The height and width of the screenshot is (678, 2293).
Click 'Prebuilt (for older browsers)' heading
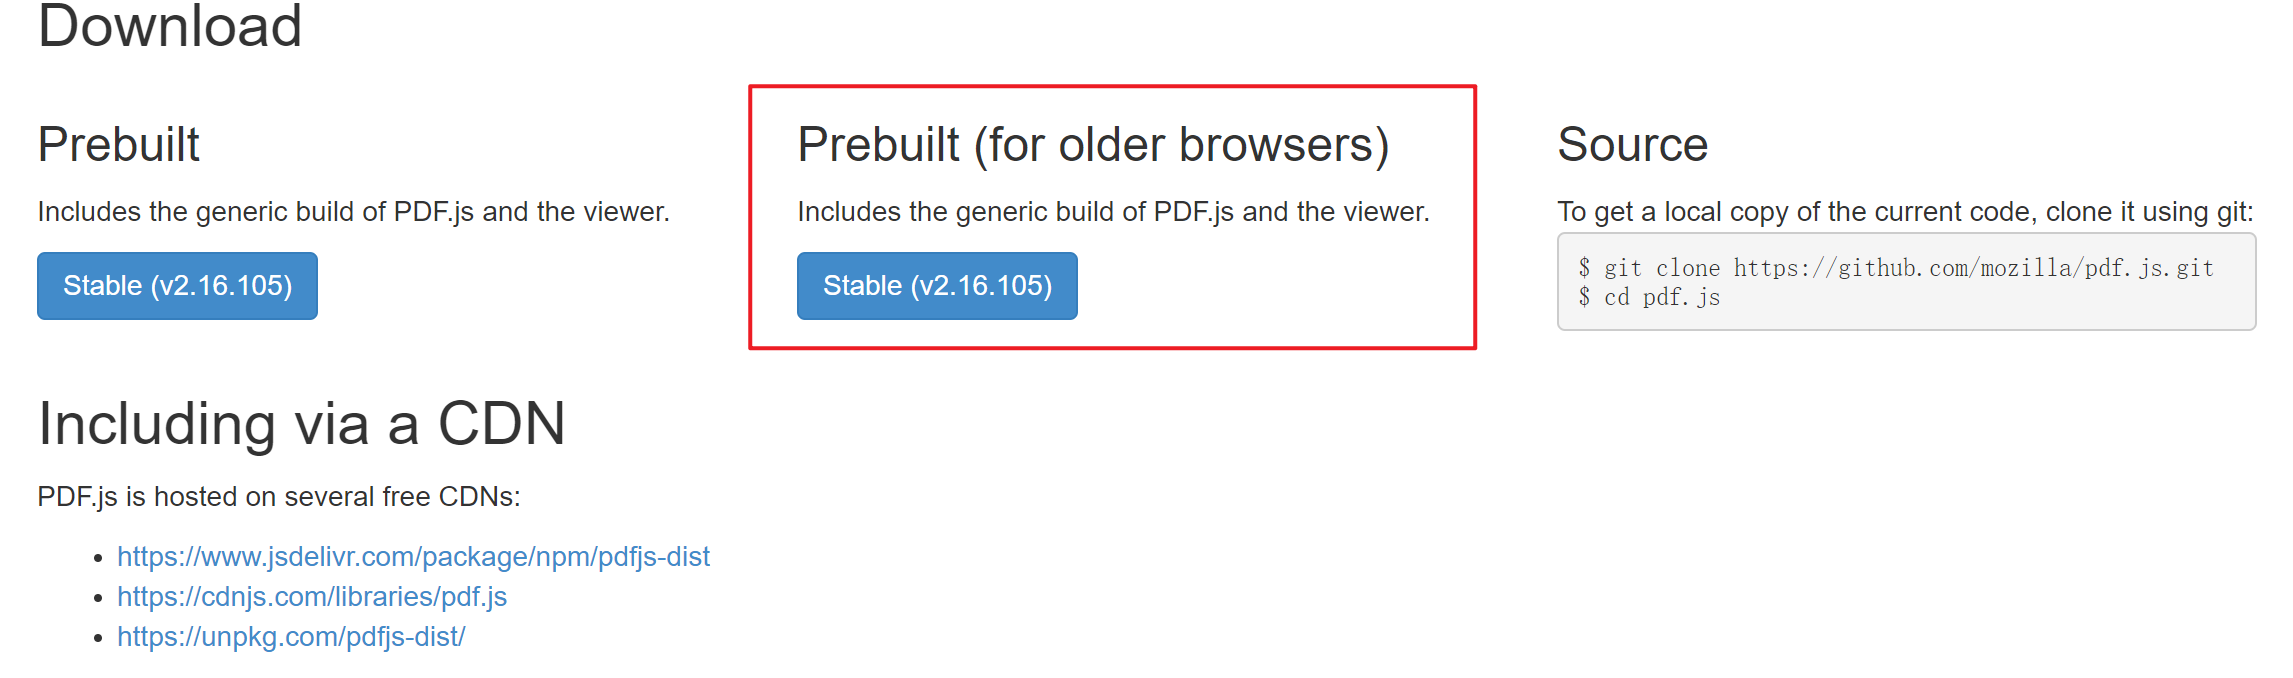1093,145
